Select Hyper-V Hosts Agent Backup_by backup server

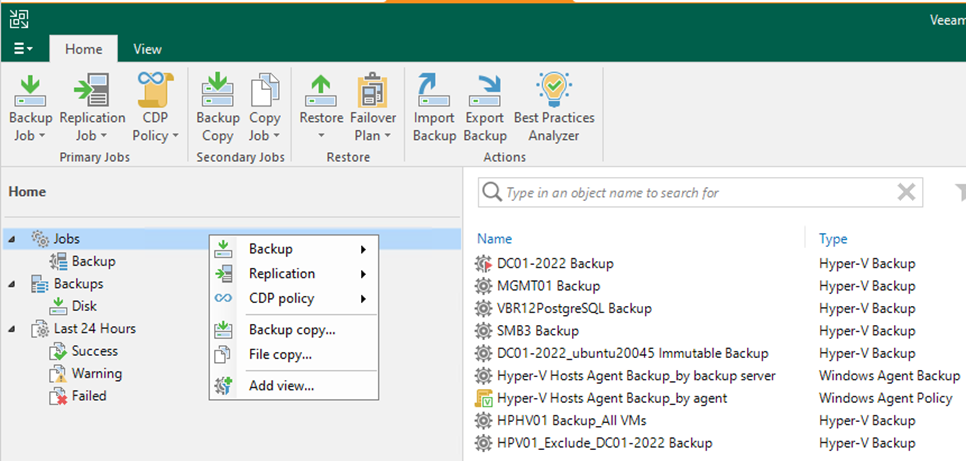click(636, 375)
